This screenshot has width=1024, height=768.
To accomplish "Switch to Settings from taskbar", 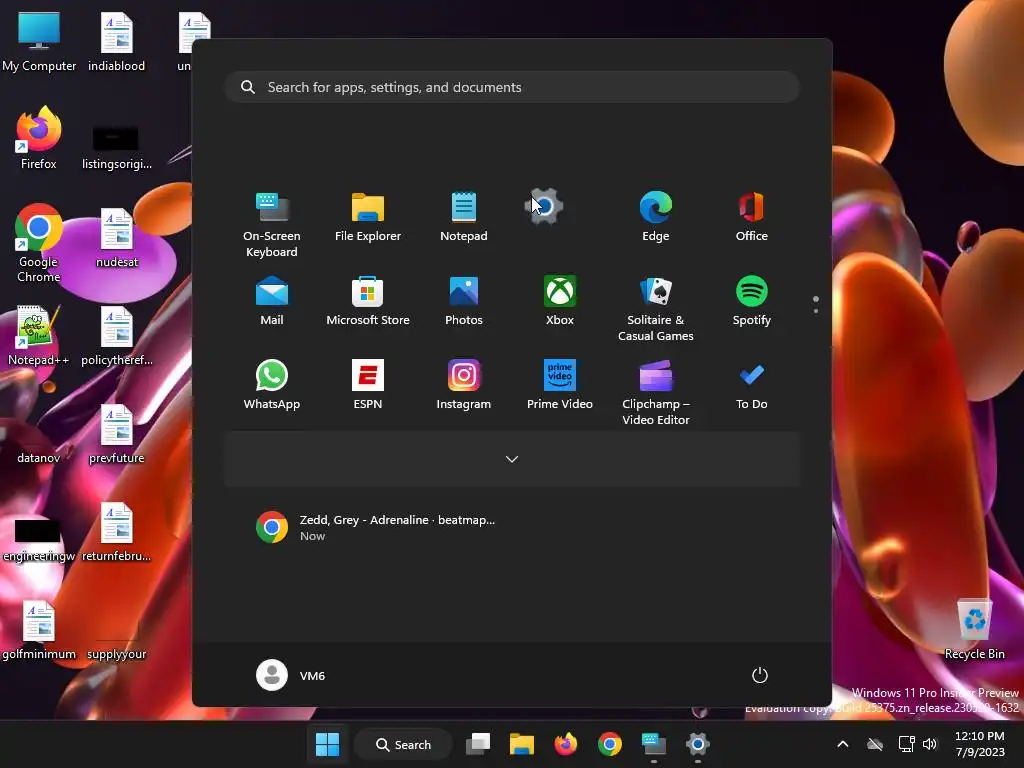I will (697, 744).
